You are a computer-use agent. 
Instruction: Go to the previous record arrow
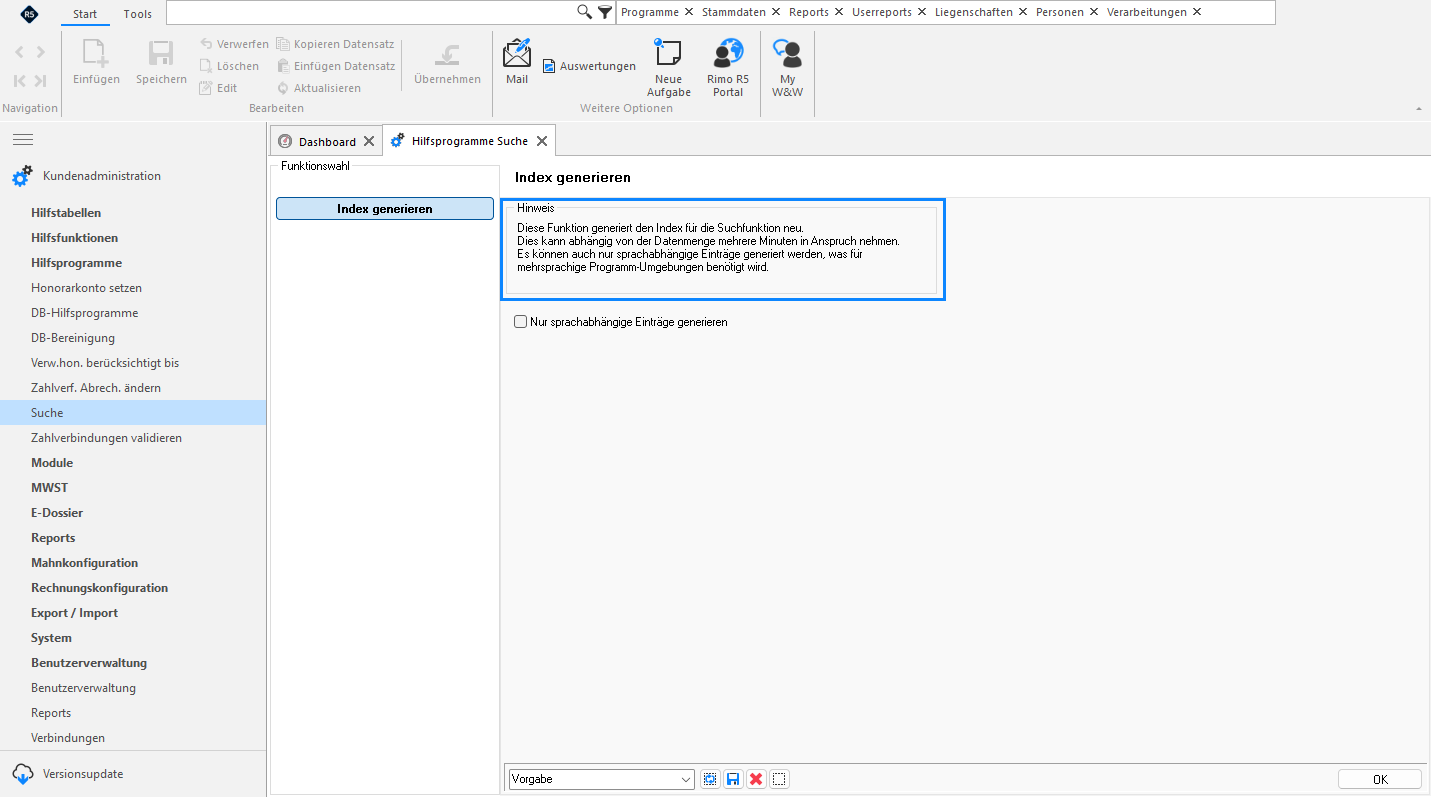click(20, 52)
